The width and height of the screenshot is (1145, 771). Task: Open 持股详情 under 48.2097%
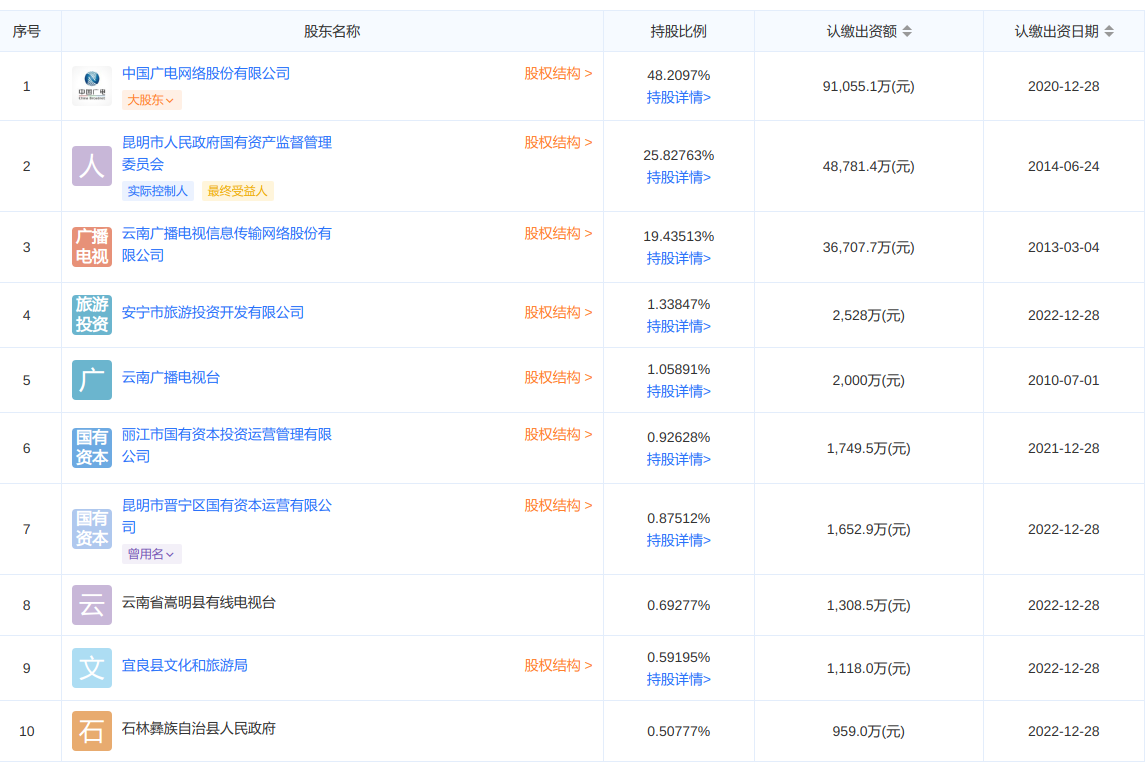click(678, 97)
